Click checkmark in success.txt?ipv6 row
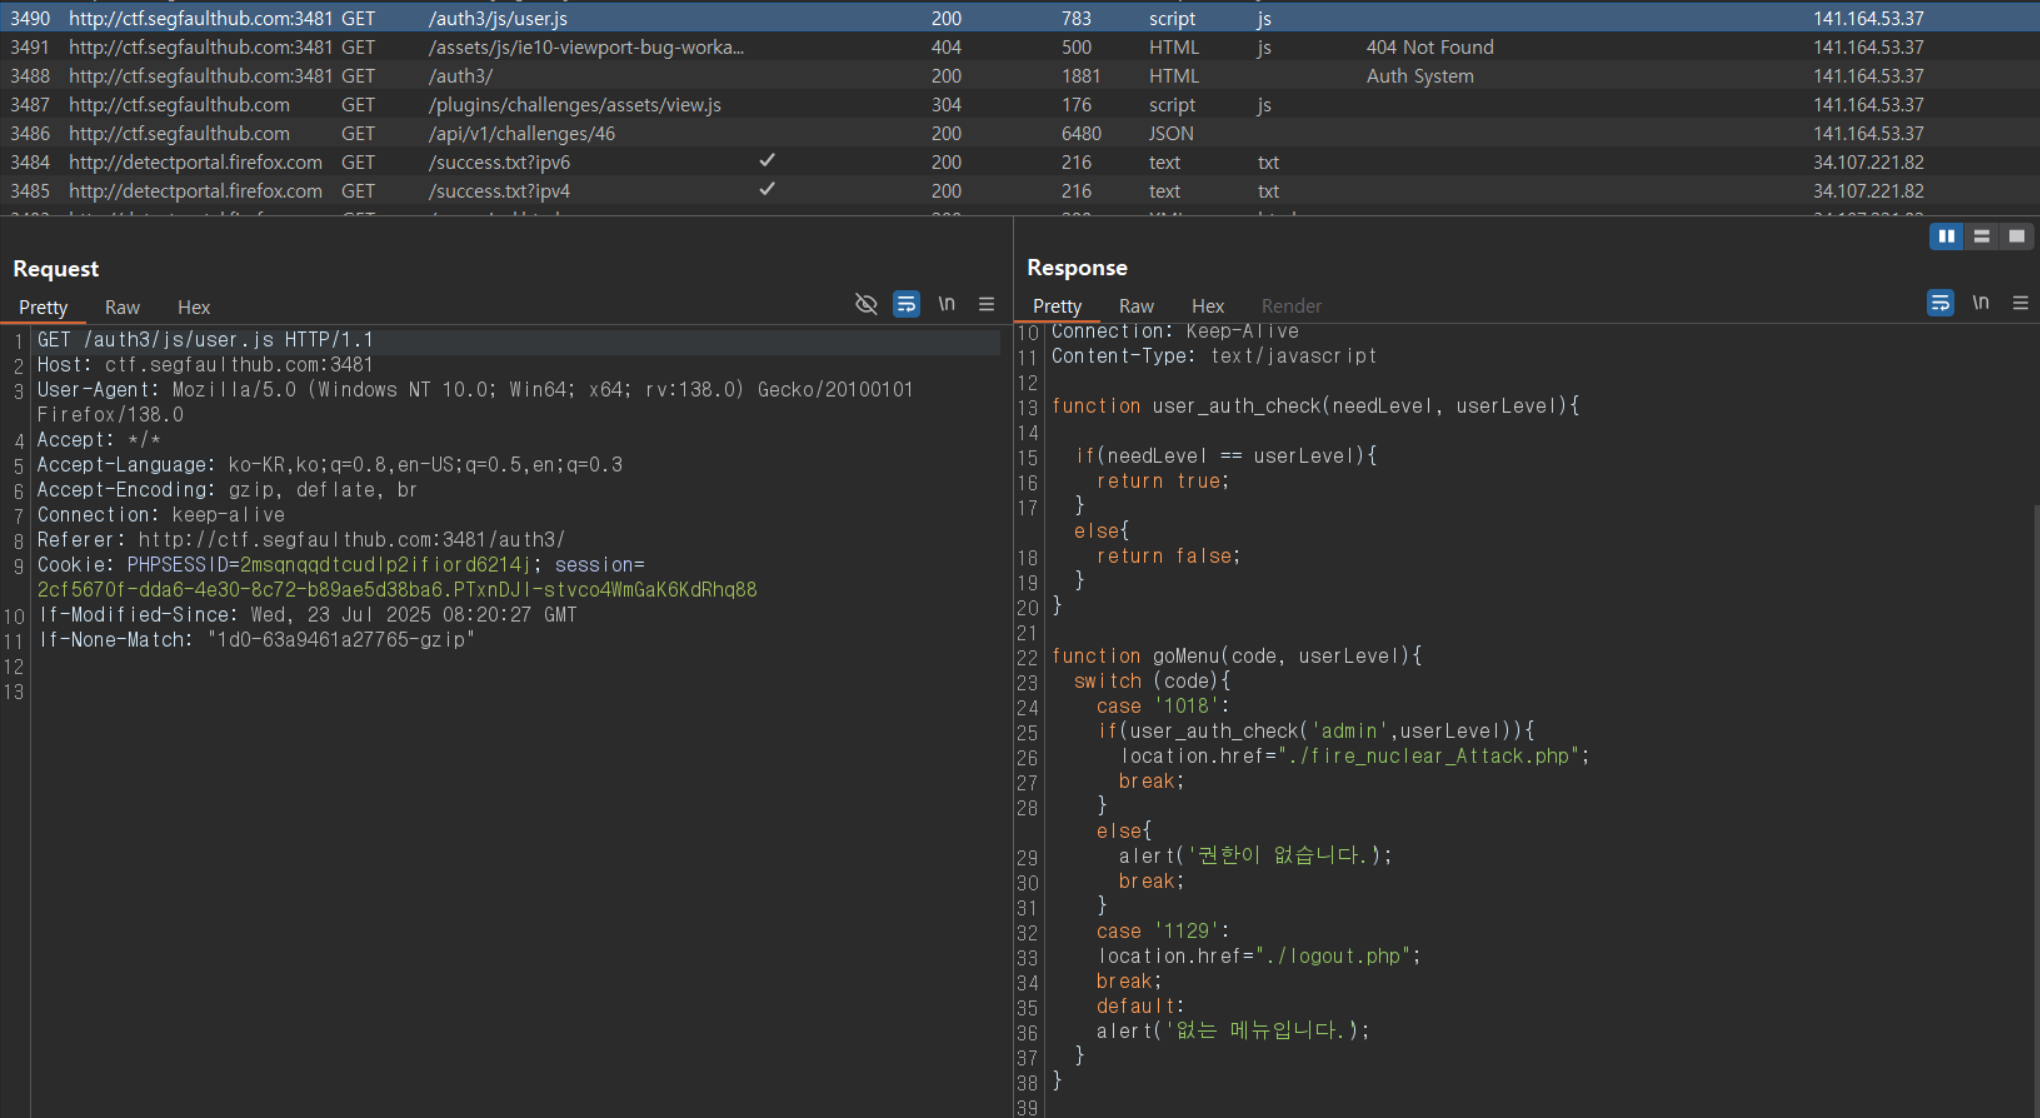Viewport: 2040px width, 1118px height. pos(767,160)
